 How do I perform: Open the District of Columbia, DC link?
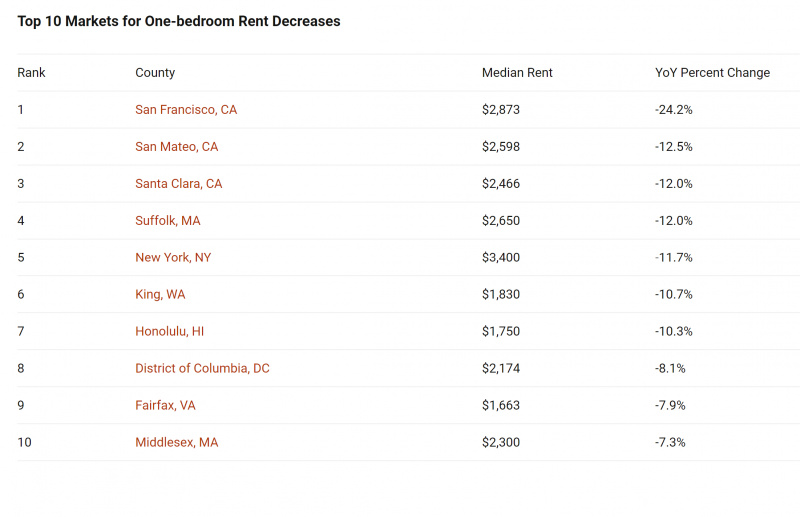(x=202, y=368)
